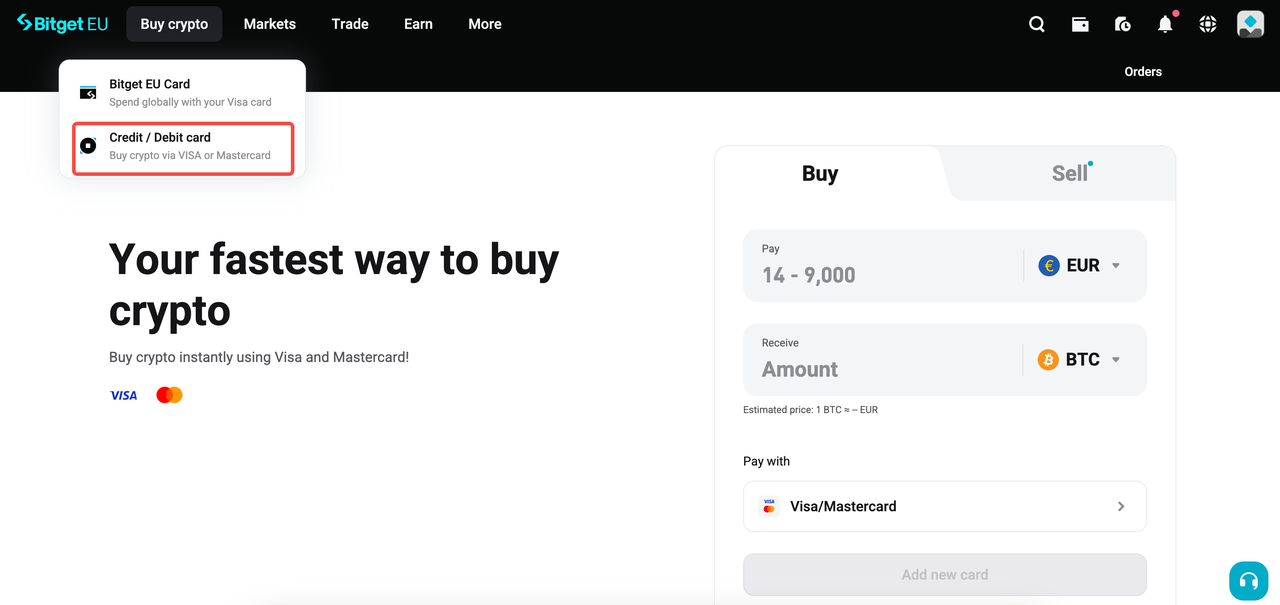Click the Visa logo under headline

tap(123, 395)
